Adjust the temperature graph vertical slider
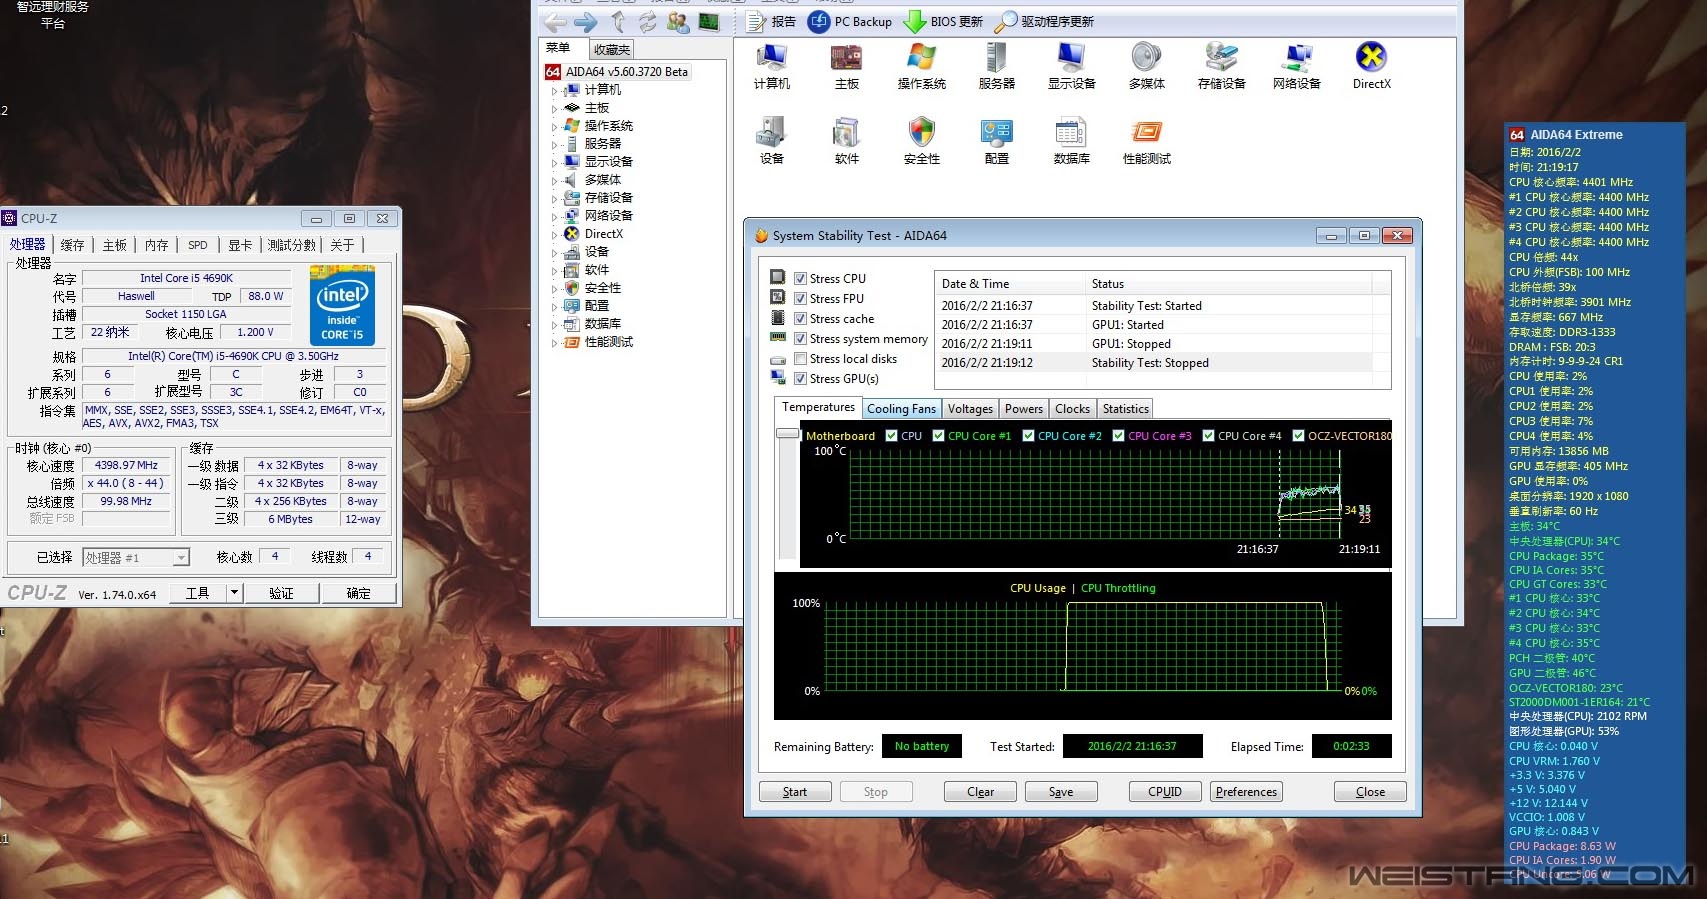The height and width of the screenshot is (899, 1707). pyautogui.click(x=788, y=434)
